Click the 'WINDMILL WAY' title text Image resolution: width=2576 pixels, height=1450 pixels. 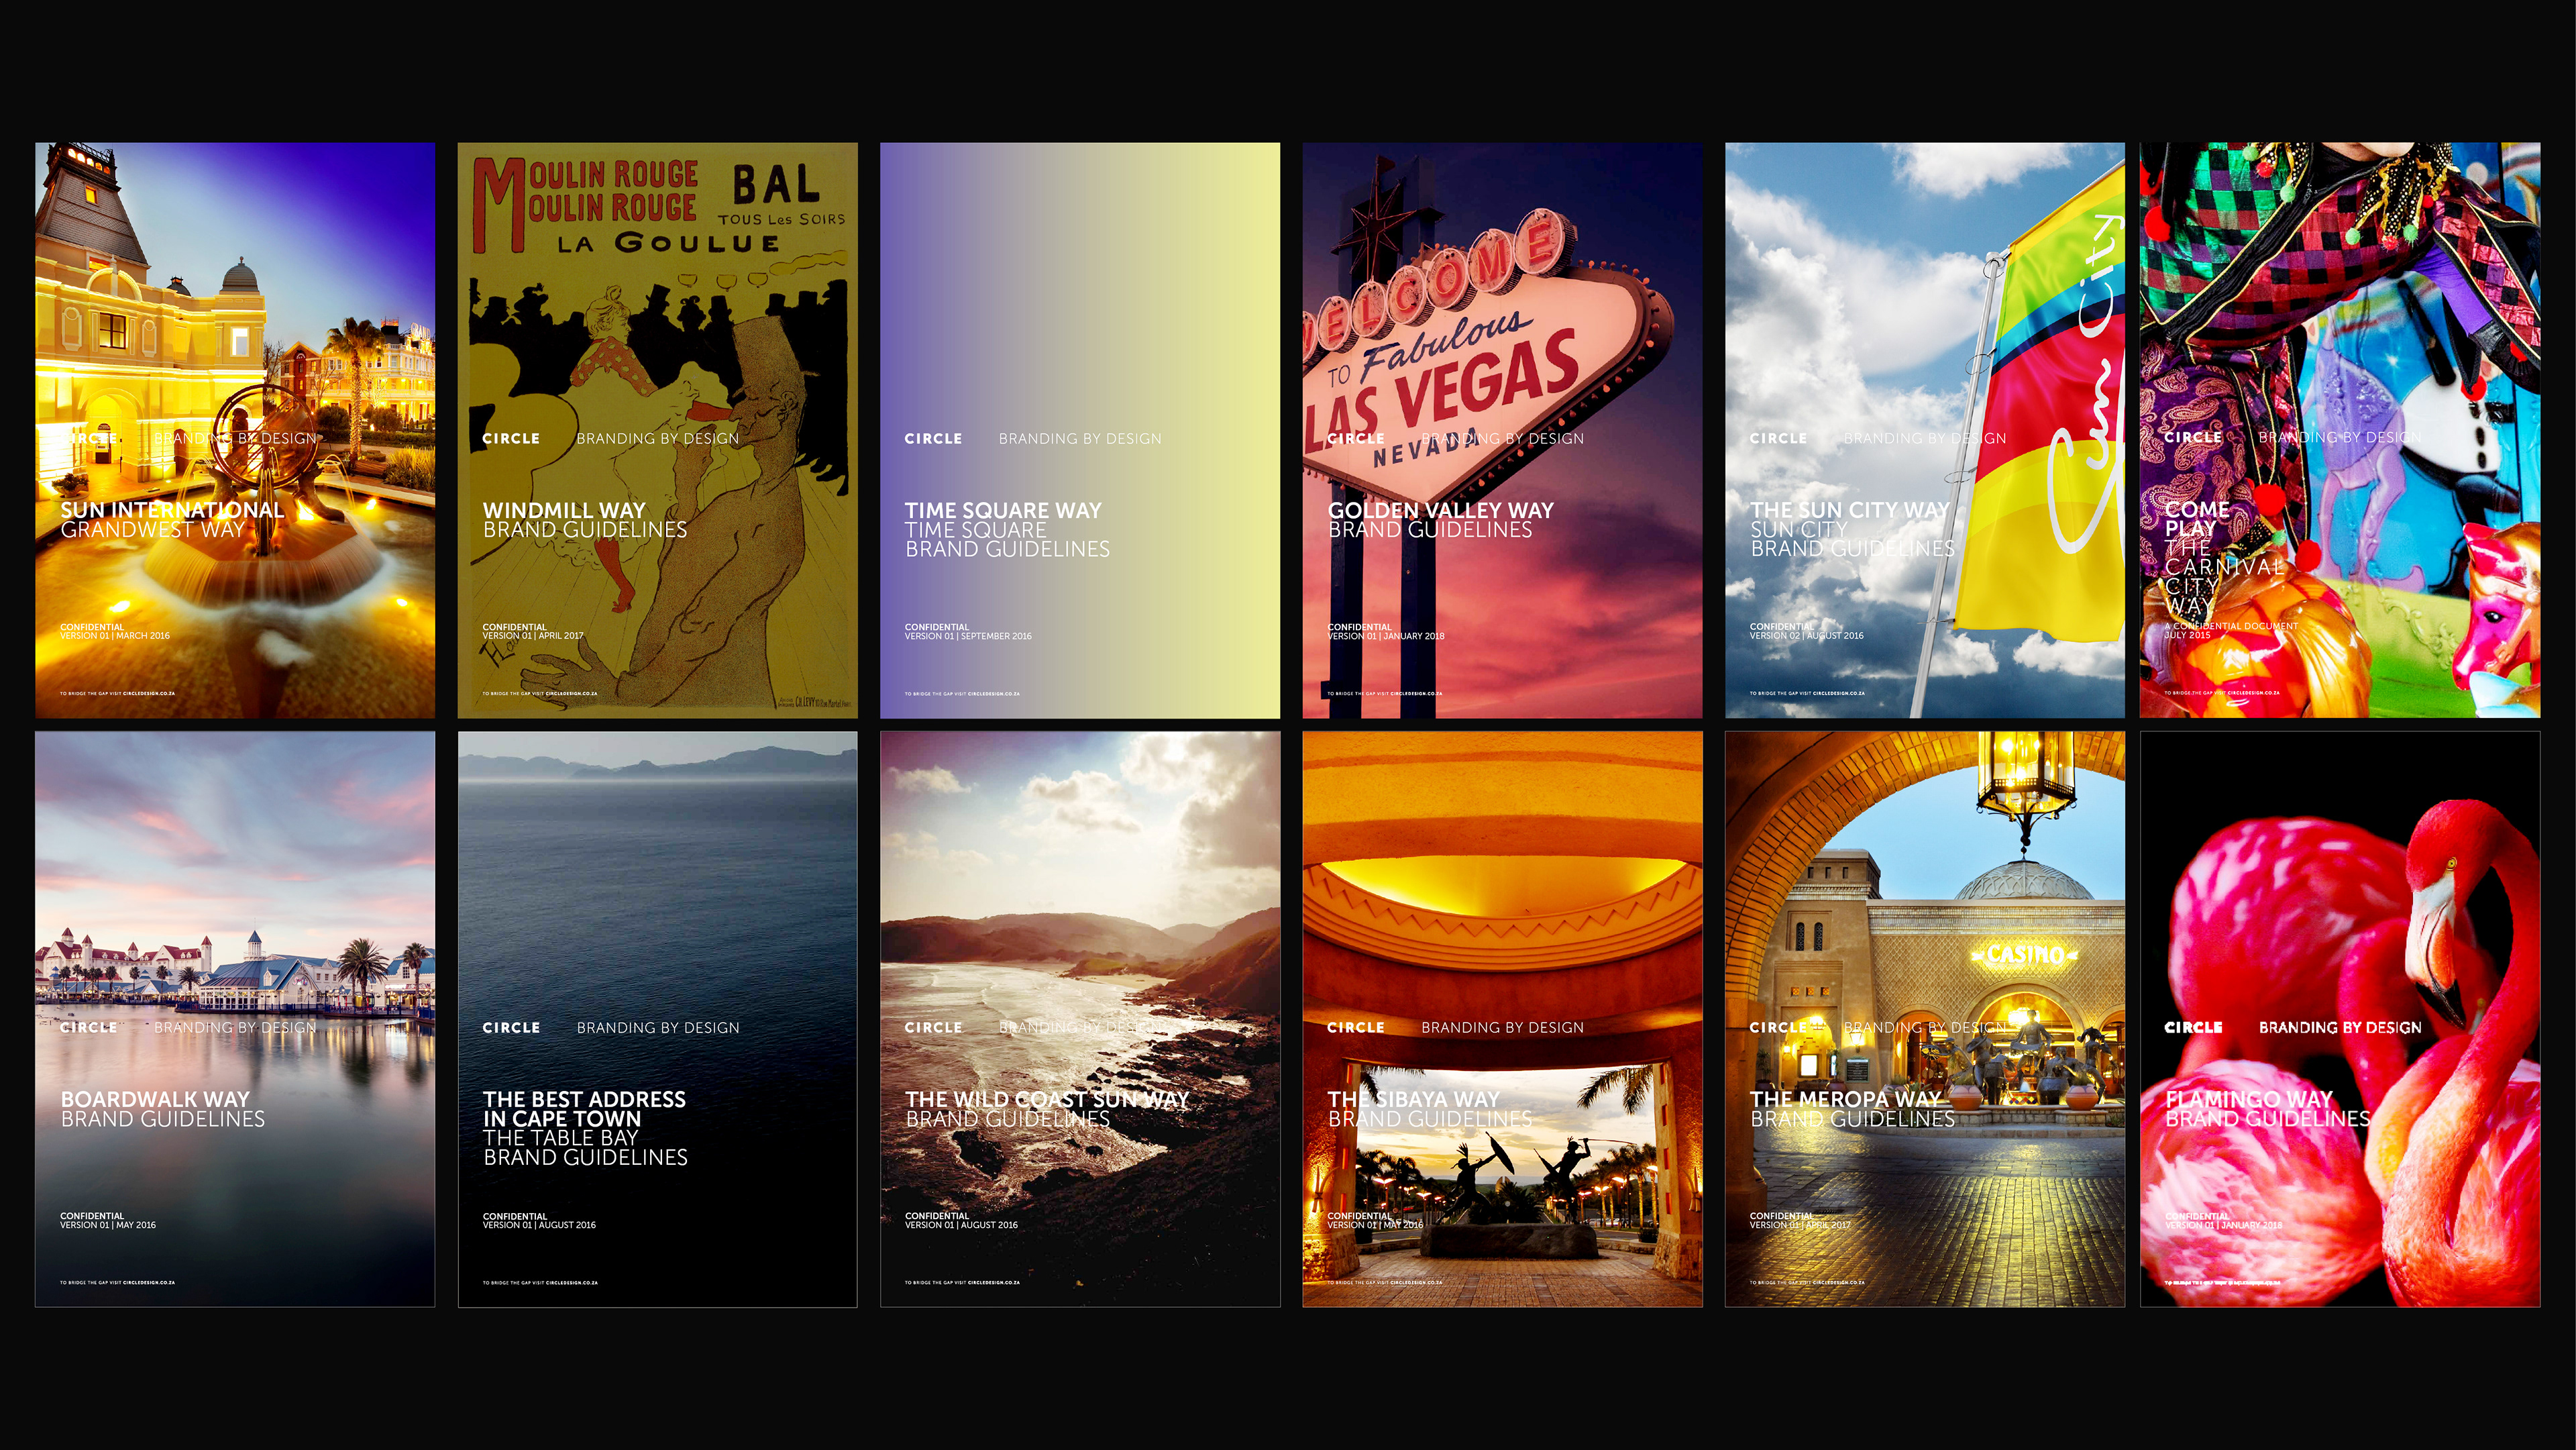564,510
